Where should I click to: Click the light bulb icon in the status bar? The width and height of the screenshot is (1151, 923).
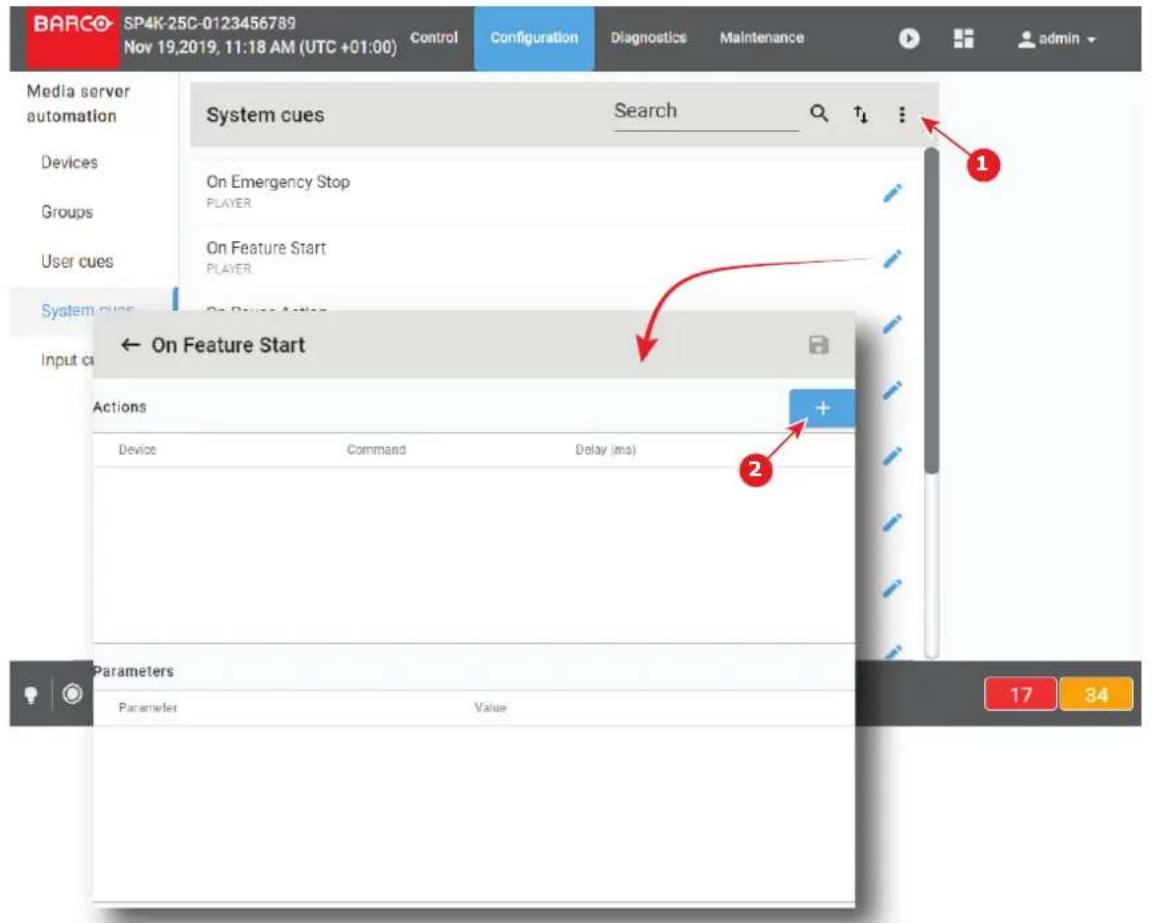coord(31,695)
